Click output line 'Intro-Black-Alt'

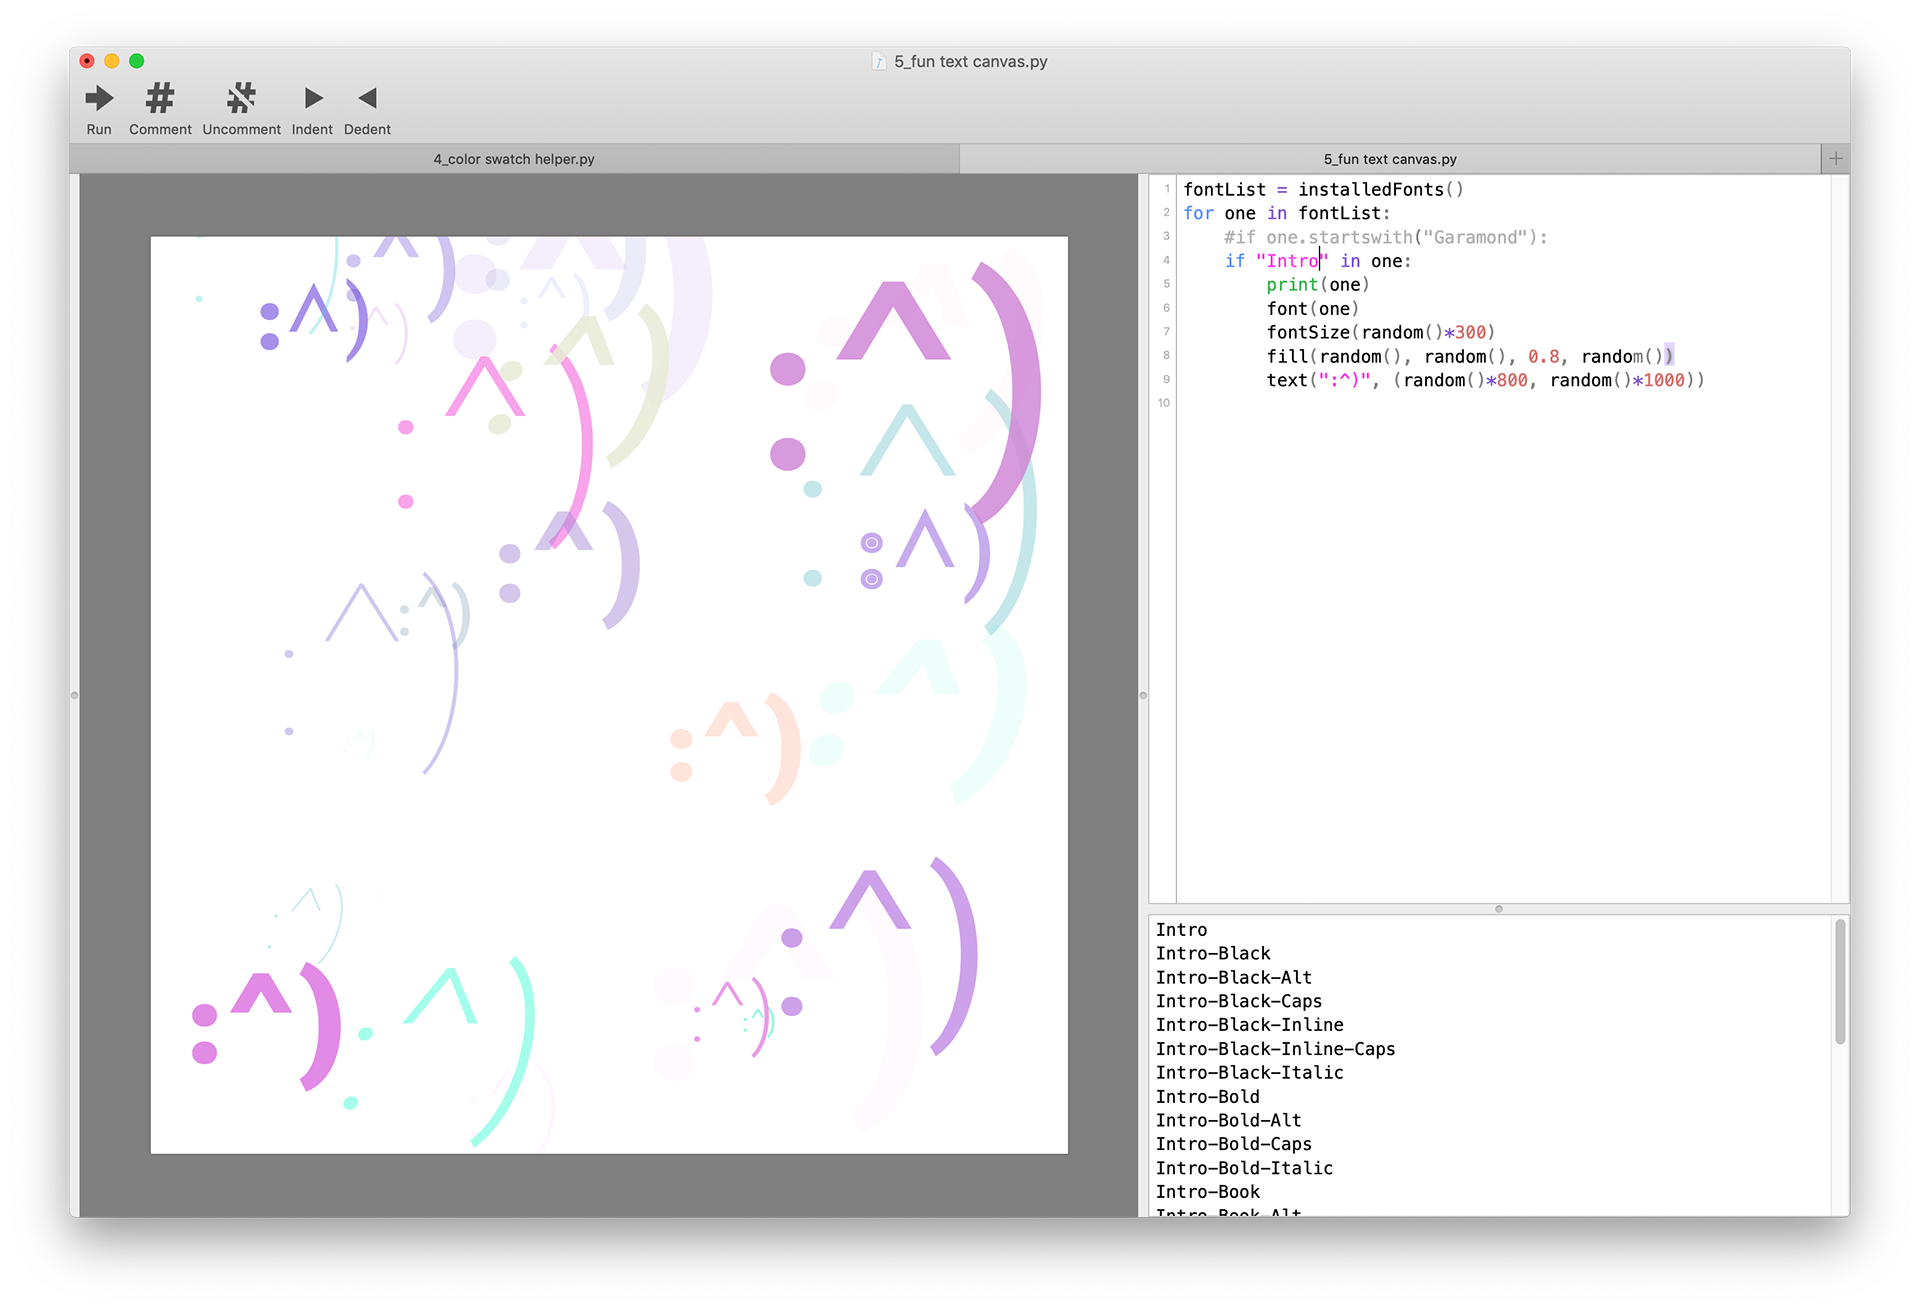pos(1234,978)
